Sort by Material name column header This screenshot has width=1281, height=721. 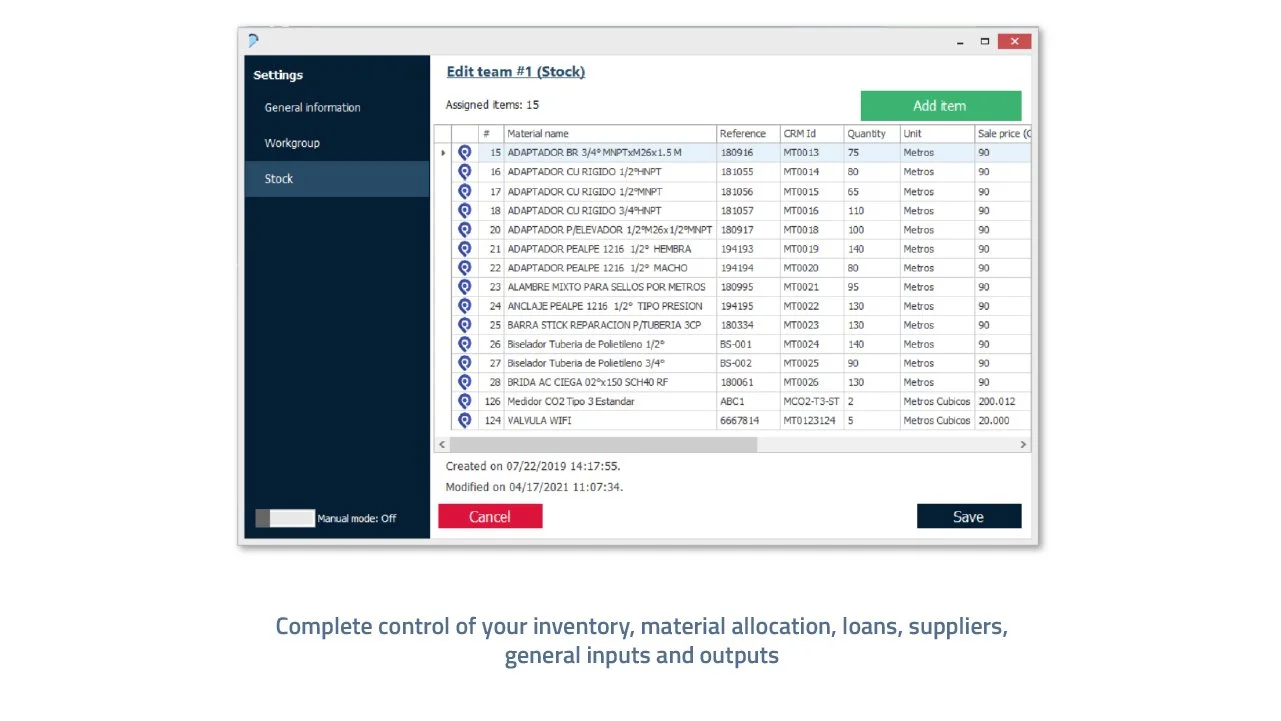click(x=610, y=134)
